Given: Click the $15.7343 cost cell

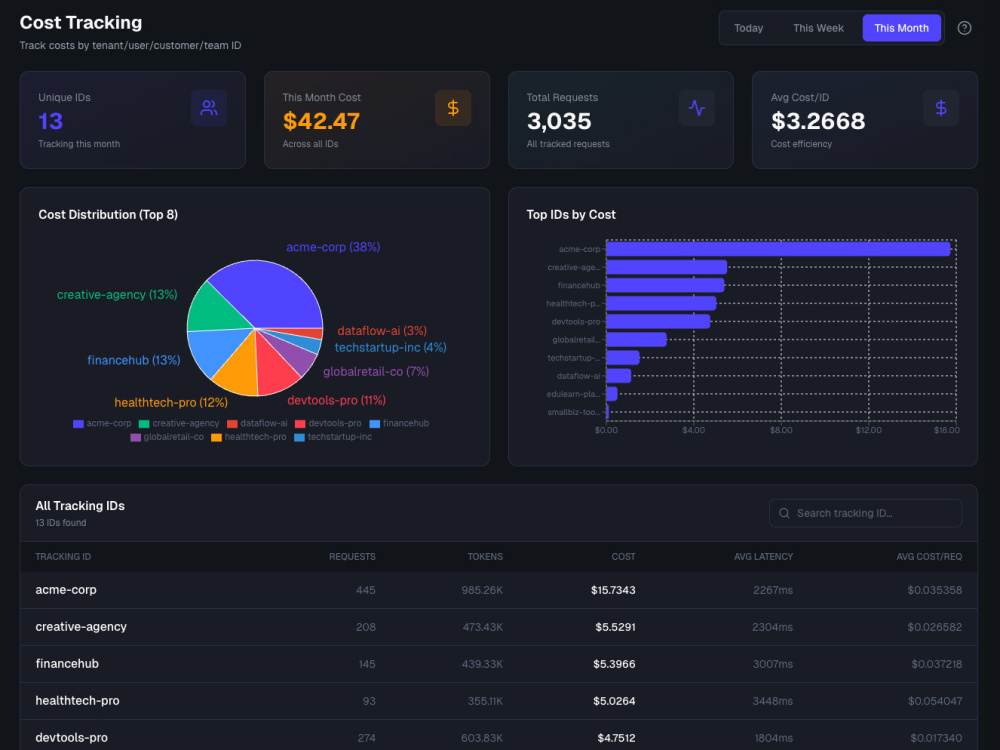Looking at the screenshot, I should (613, 590).
